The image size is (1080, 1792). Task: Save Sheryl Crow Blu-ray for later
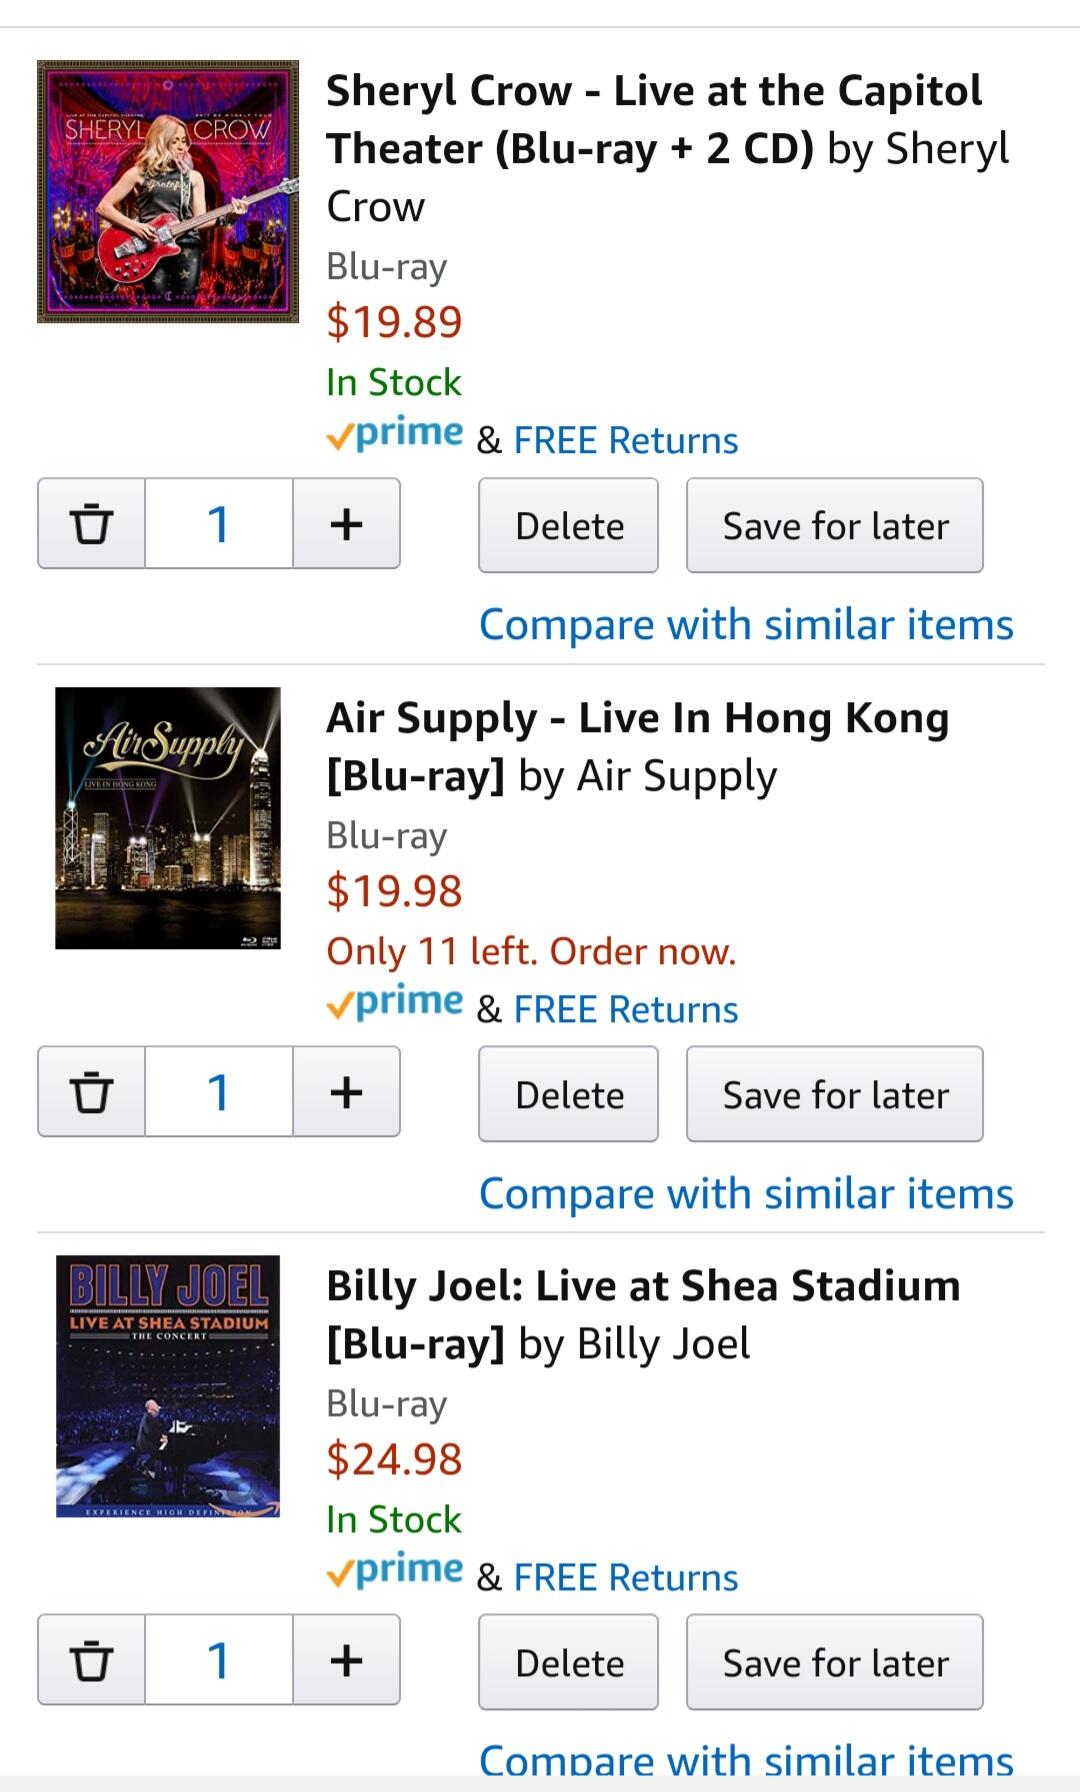(834, 526)
